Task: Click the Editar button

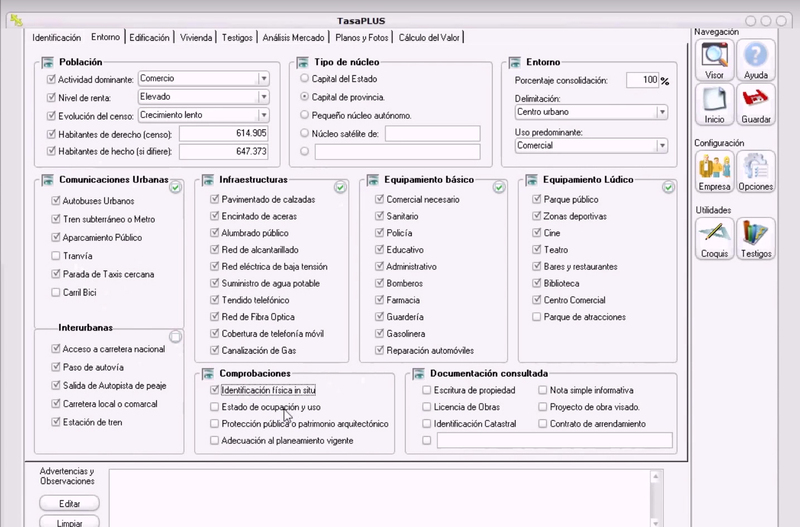Action: coord(69,504)
